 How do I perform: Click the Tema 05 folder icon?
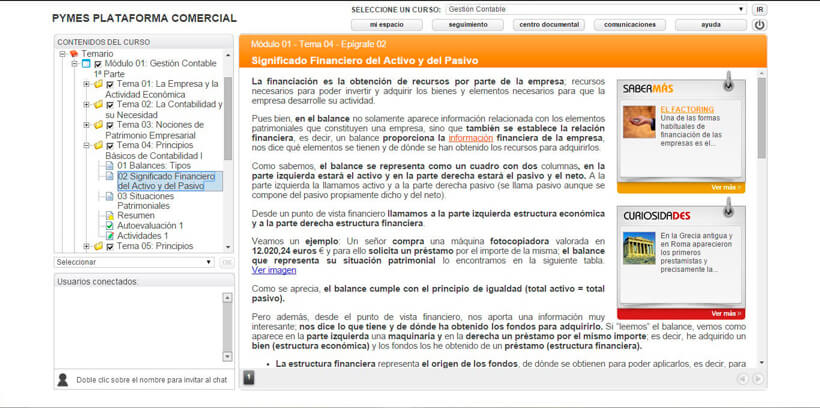98,246
